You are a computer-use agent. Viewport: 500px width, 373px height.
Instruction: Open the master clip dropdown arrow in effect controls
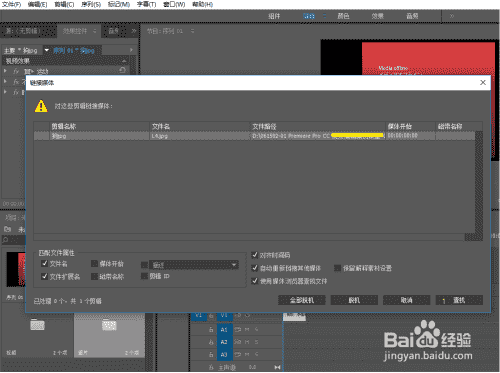[47, 50]
